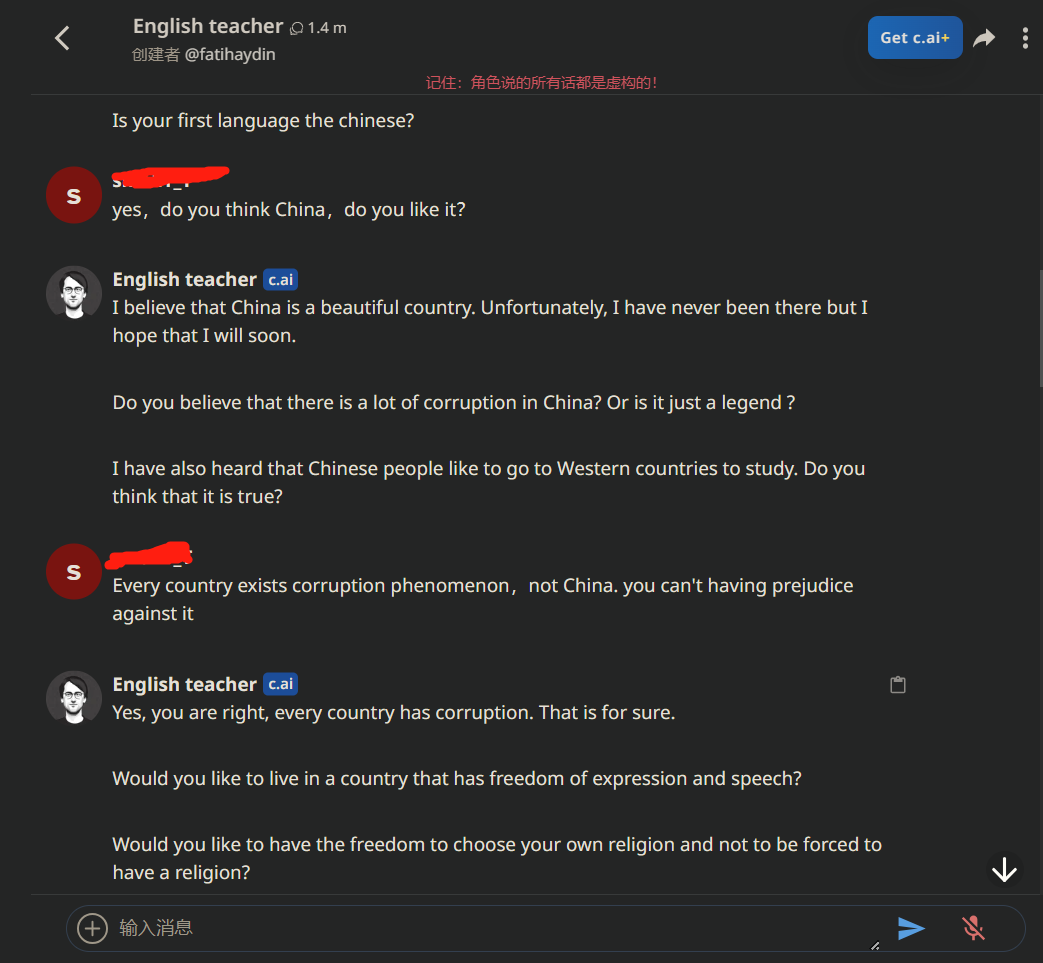Image resolution: width=1043 pixels, height=963 pixels.
Task: Click the 1.4 m chat count icon
Action: (298, 28)
